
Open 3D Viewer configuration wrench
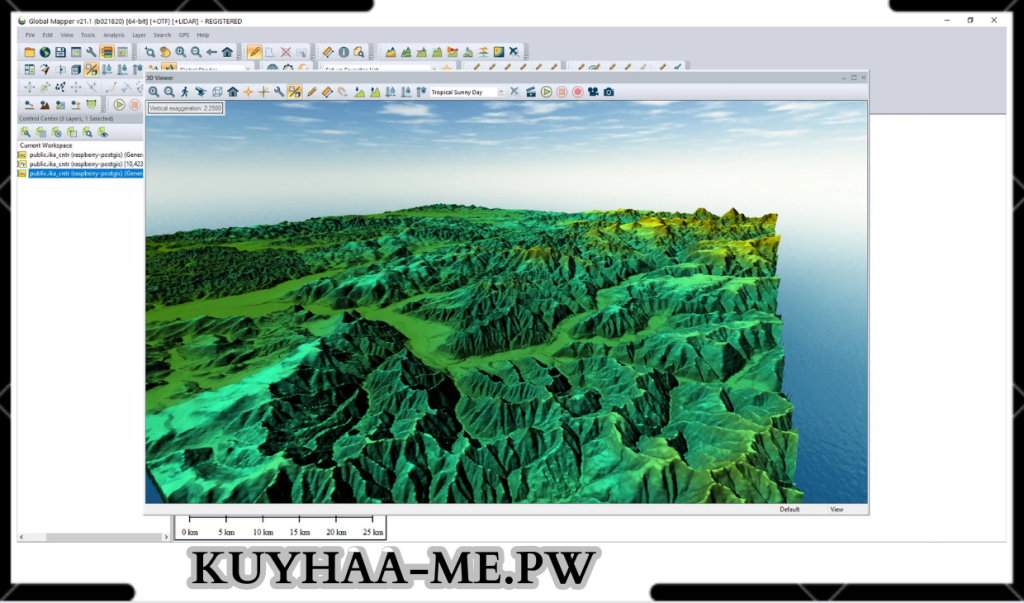point(279,92)
